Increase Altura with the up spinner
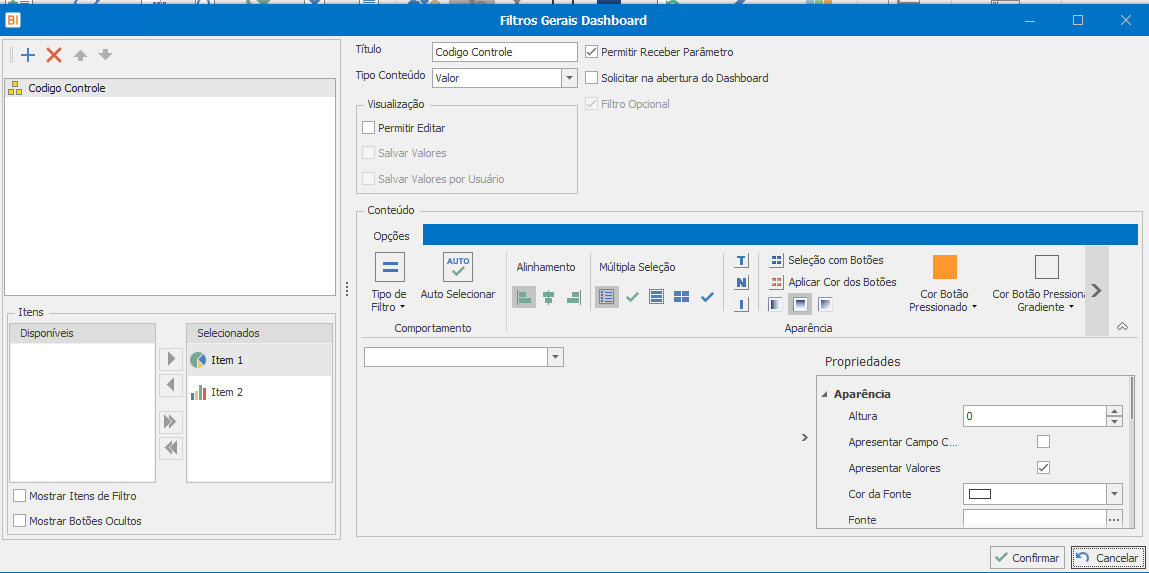The height and width of the screenshot is (573, 1149). point(1115,412)
